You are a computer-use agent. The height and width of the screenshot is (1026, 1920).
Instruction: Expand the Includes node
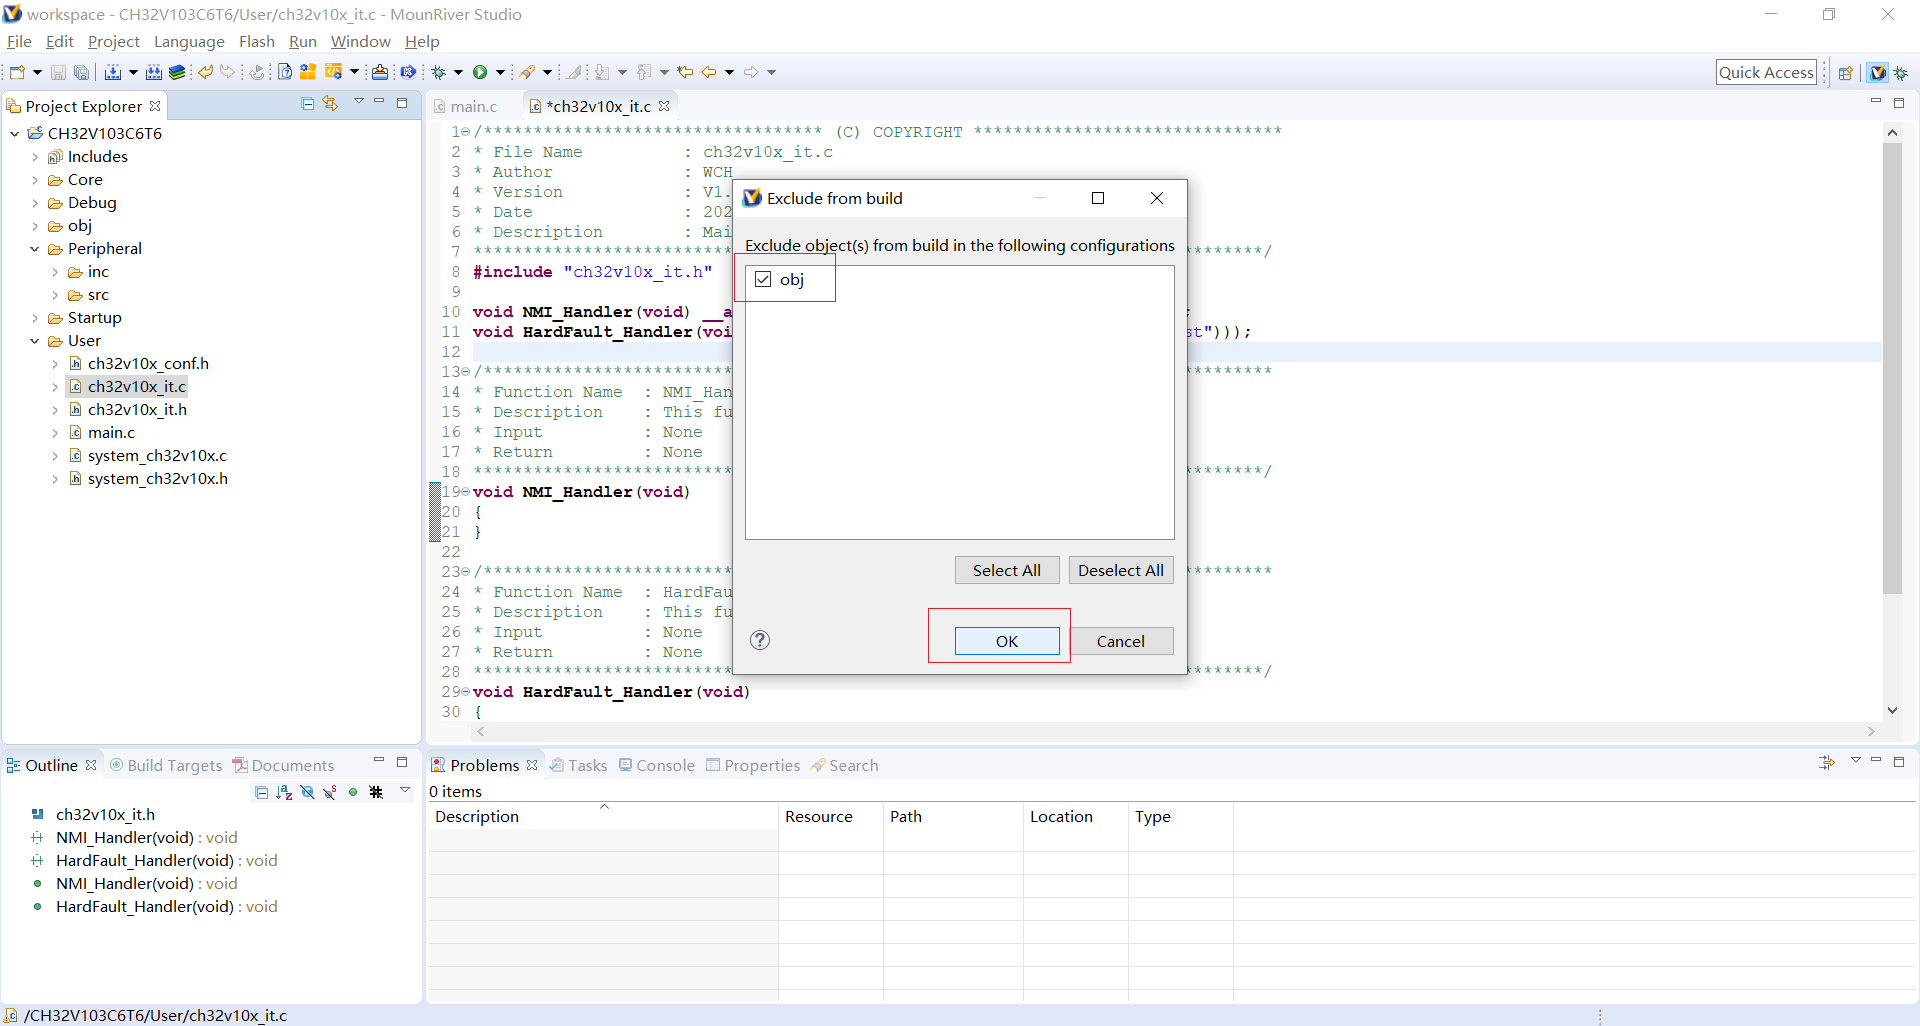(34, 156)
